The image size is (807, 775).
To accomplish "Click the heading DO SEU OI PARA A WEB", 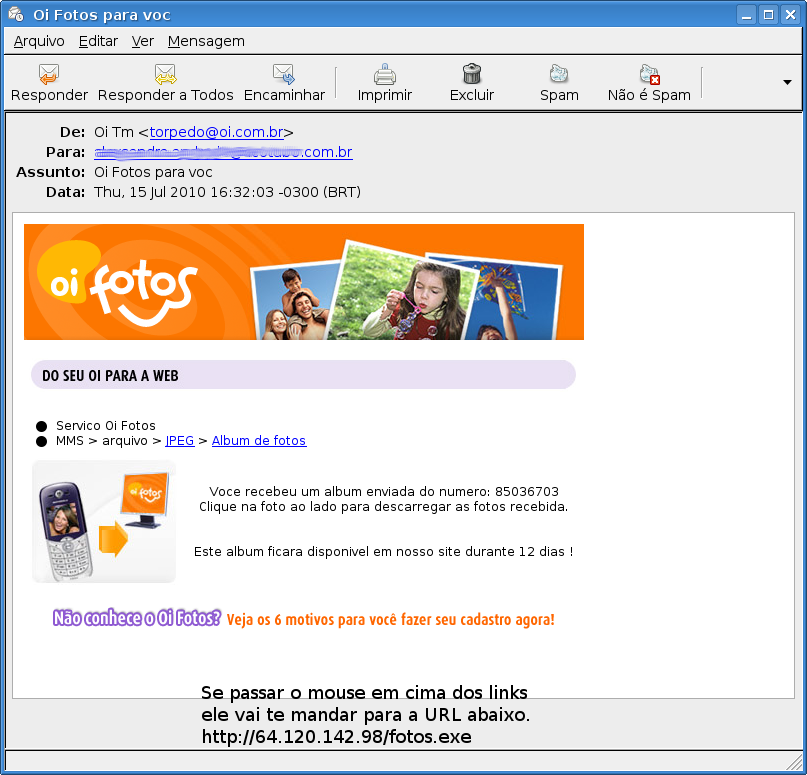I will [110, 376].
